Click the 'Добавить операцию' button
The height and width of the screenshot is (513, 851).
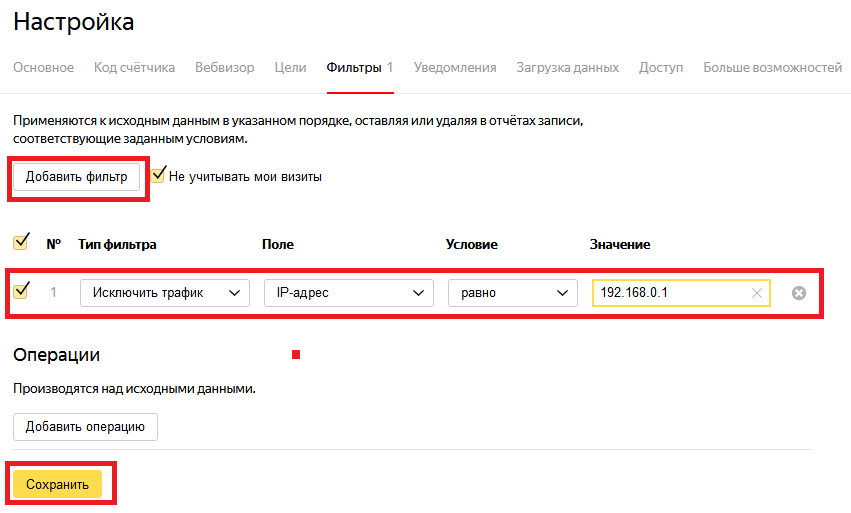click(85, 427)
